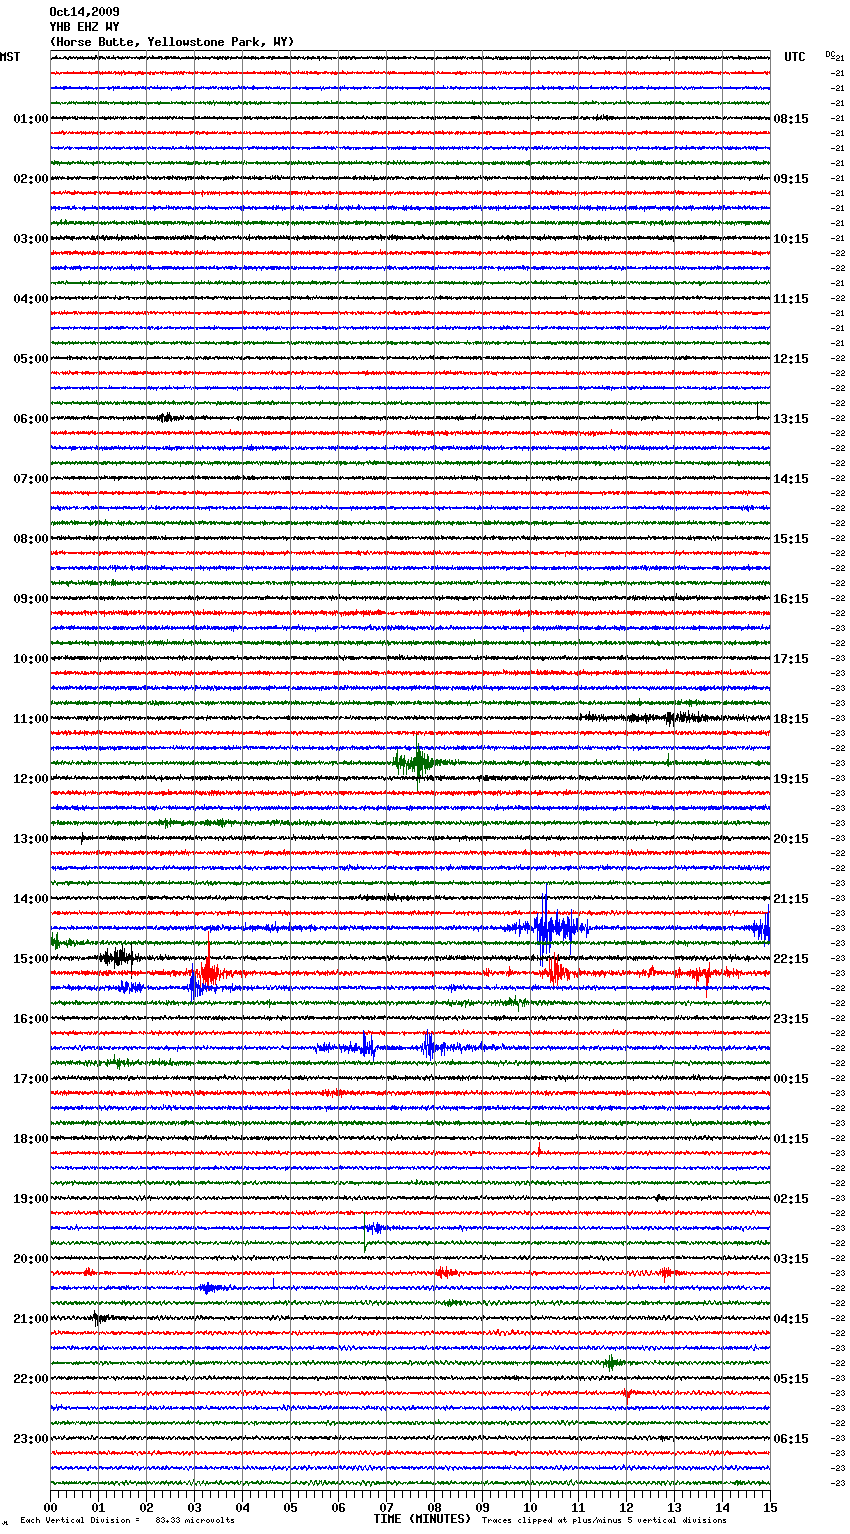Select the '13:00' MST time label
Screen dimensions: 850x1534
pyautogui.click(x=31, y=839)
